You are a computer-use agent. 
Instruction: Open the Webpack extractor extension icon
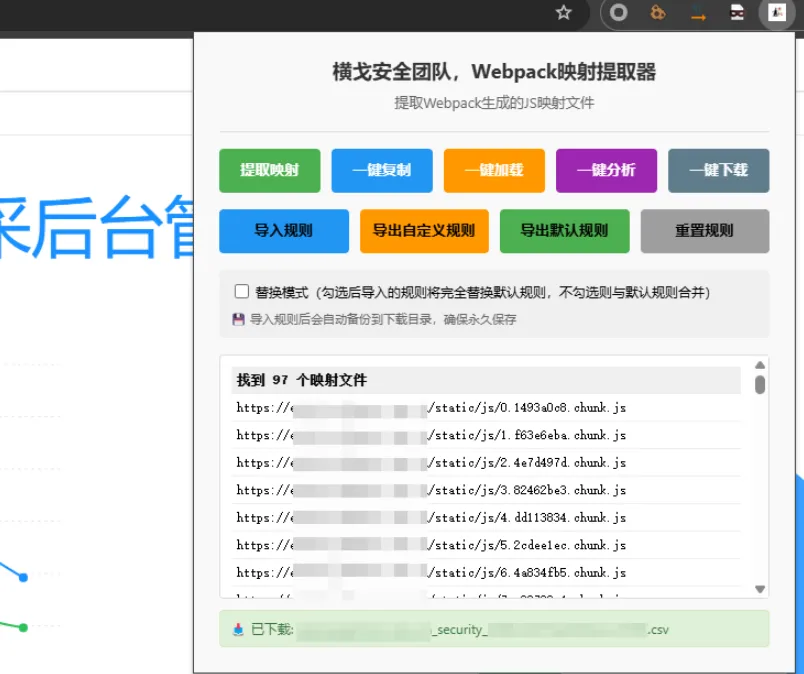pos(777,12)
